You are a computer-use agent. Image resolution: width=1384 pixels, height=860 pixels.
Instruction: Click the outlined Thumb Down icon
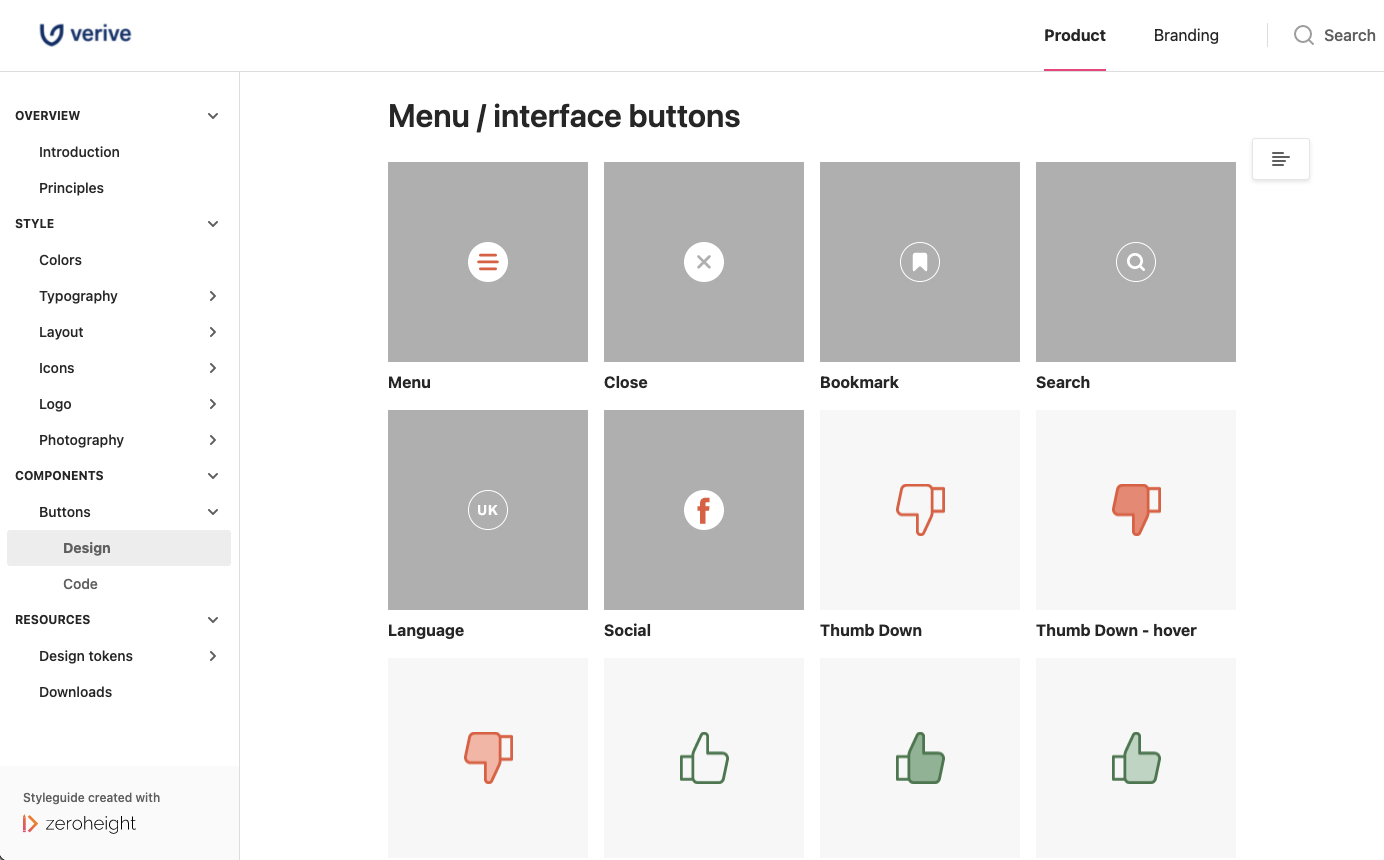click(x=920, y=509)
